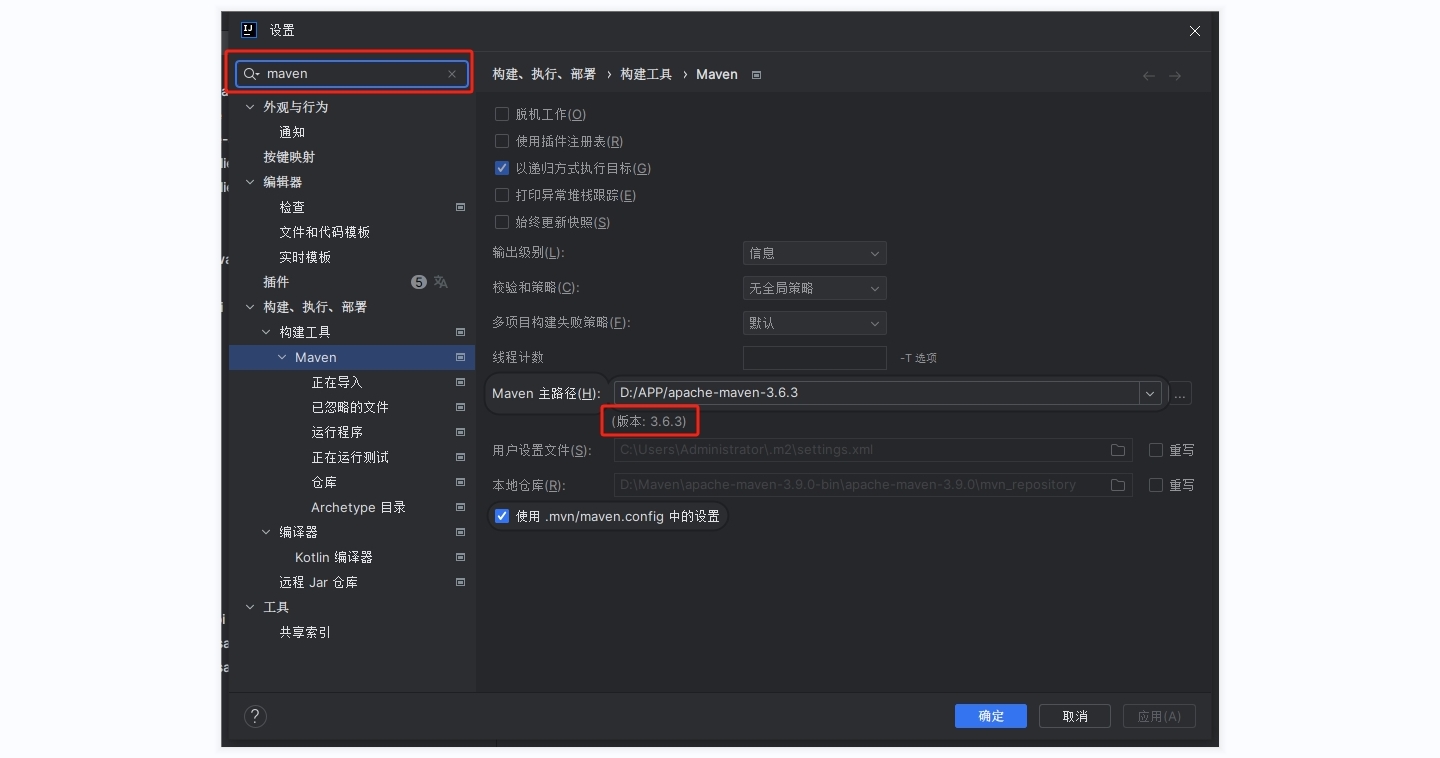The height and width of the screenshot is (758, 1440).
Task: Click project-level icon beside 正在导入
Action: pos(460,382)
